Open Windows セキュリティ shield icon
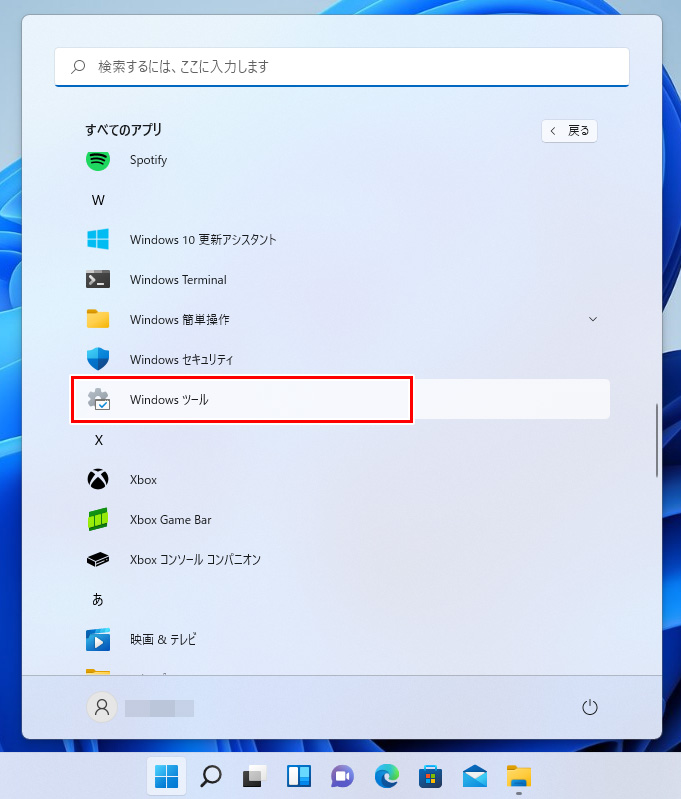The image size is (681, 799). pos(98,359)
